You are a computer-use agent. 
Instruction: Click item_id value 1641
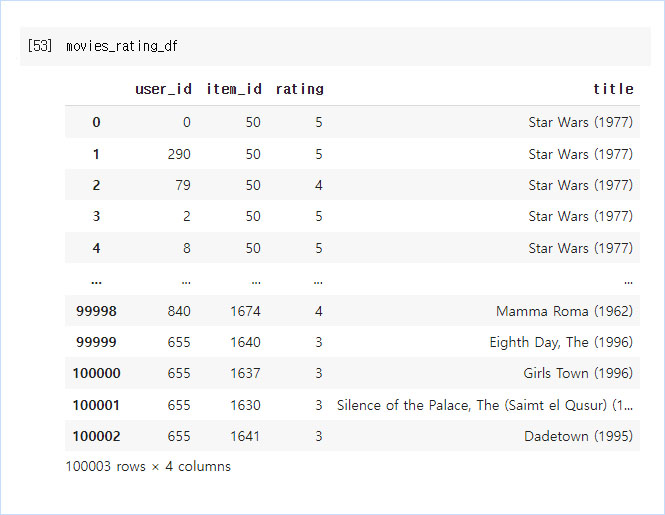(x=245, y=436)
